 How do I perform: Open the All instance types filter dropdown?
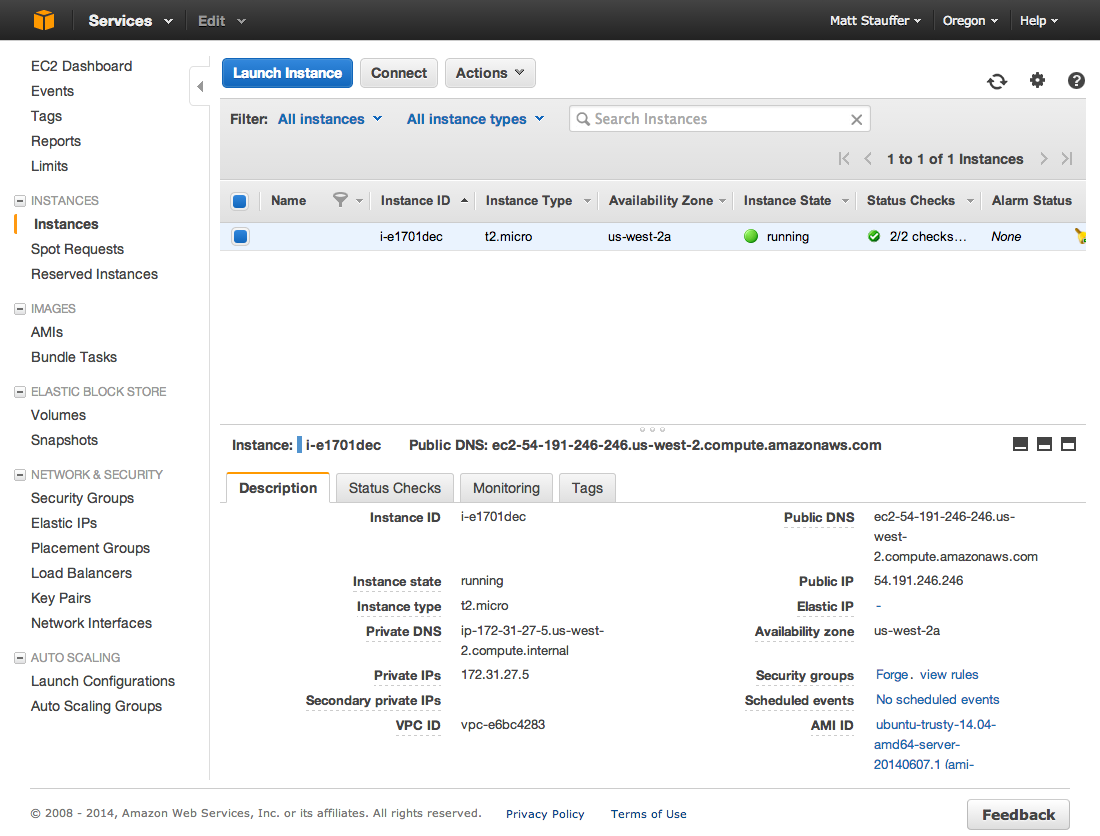[x=476, y=119]
